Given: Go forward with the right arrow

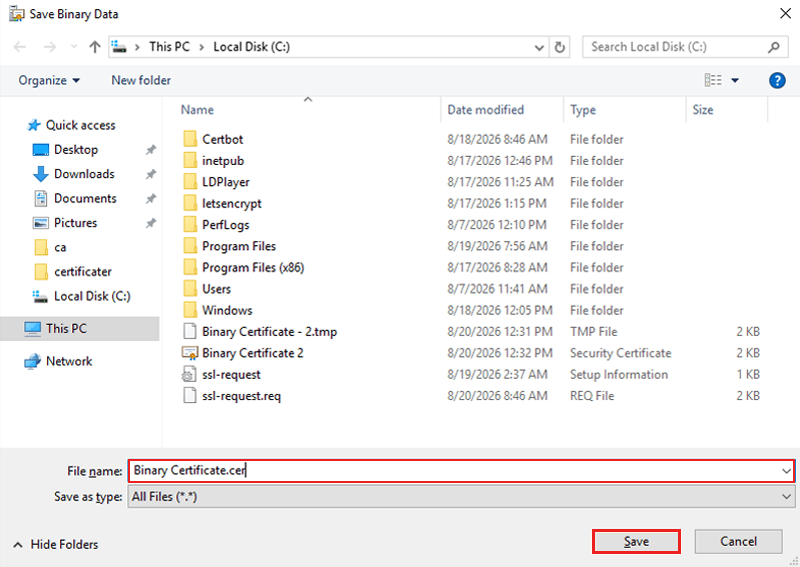Looking at the screenshot, I should 49,47.
